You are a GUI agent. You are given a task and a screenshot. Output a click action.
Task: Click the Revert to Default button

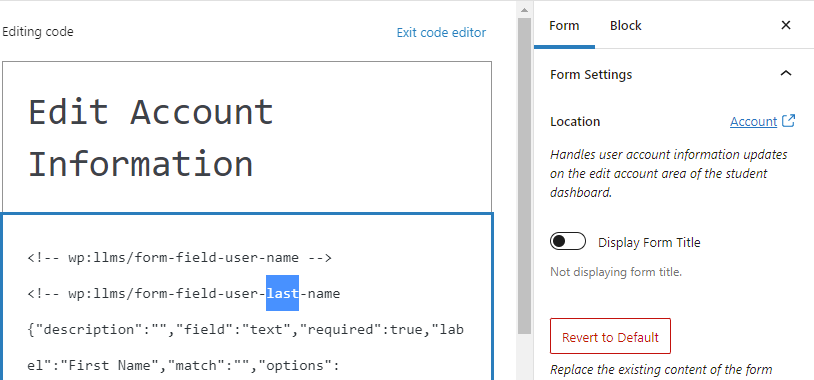point(610,336)
